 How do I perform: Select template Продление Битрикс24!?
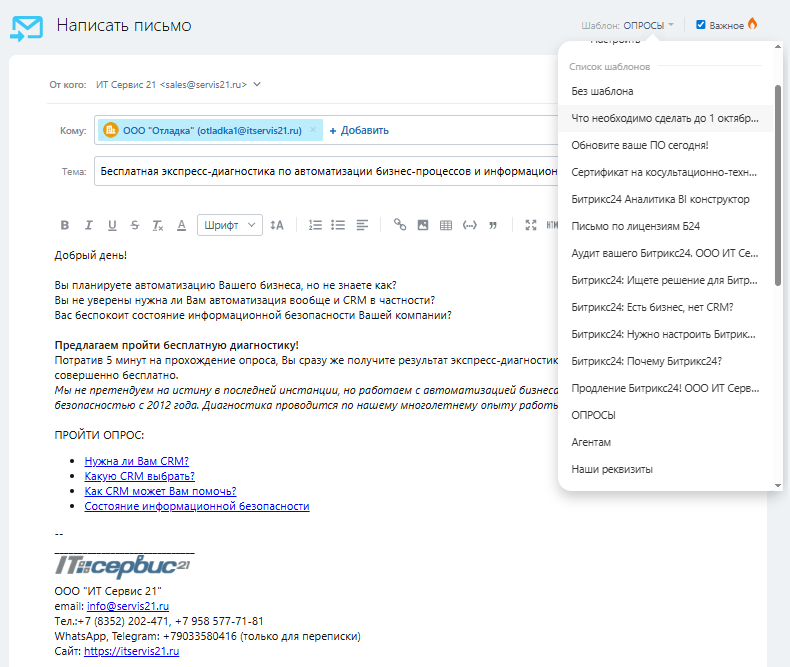665,388
